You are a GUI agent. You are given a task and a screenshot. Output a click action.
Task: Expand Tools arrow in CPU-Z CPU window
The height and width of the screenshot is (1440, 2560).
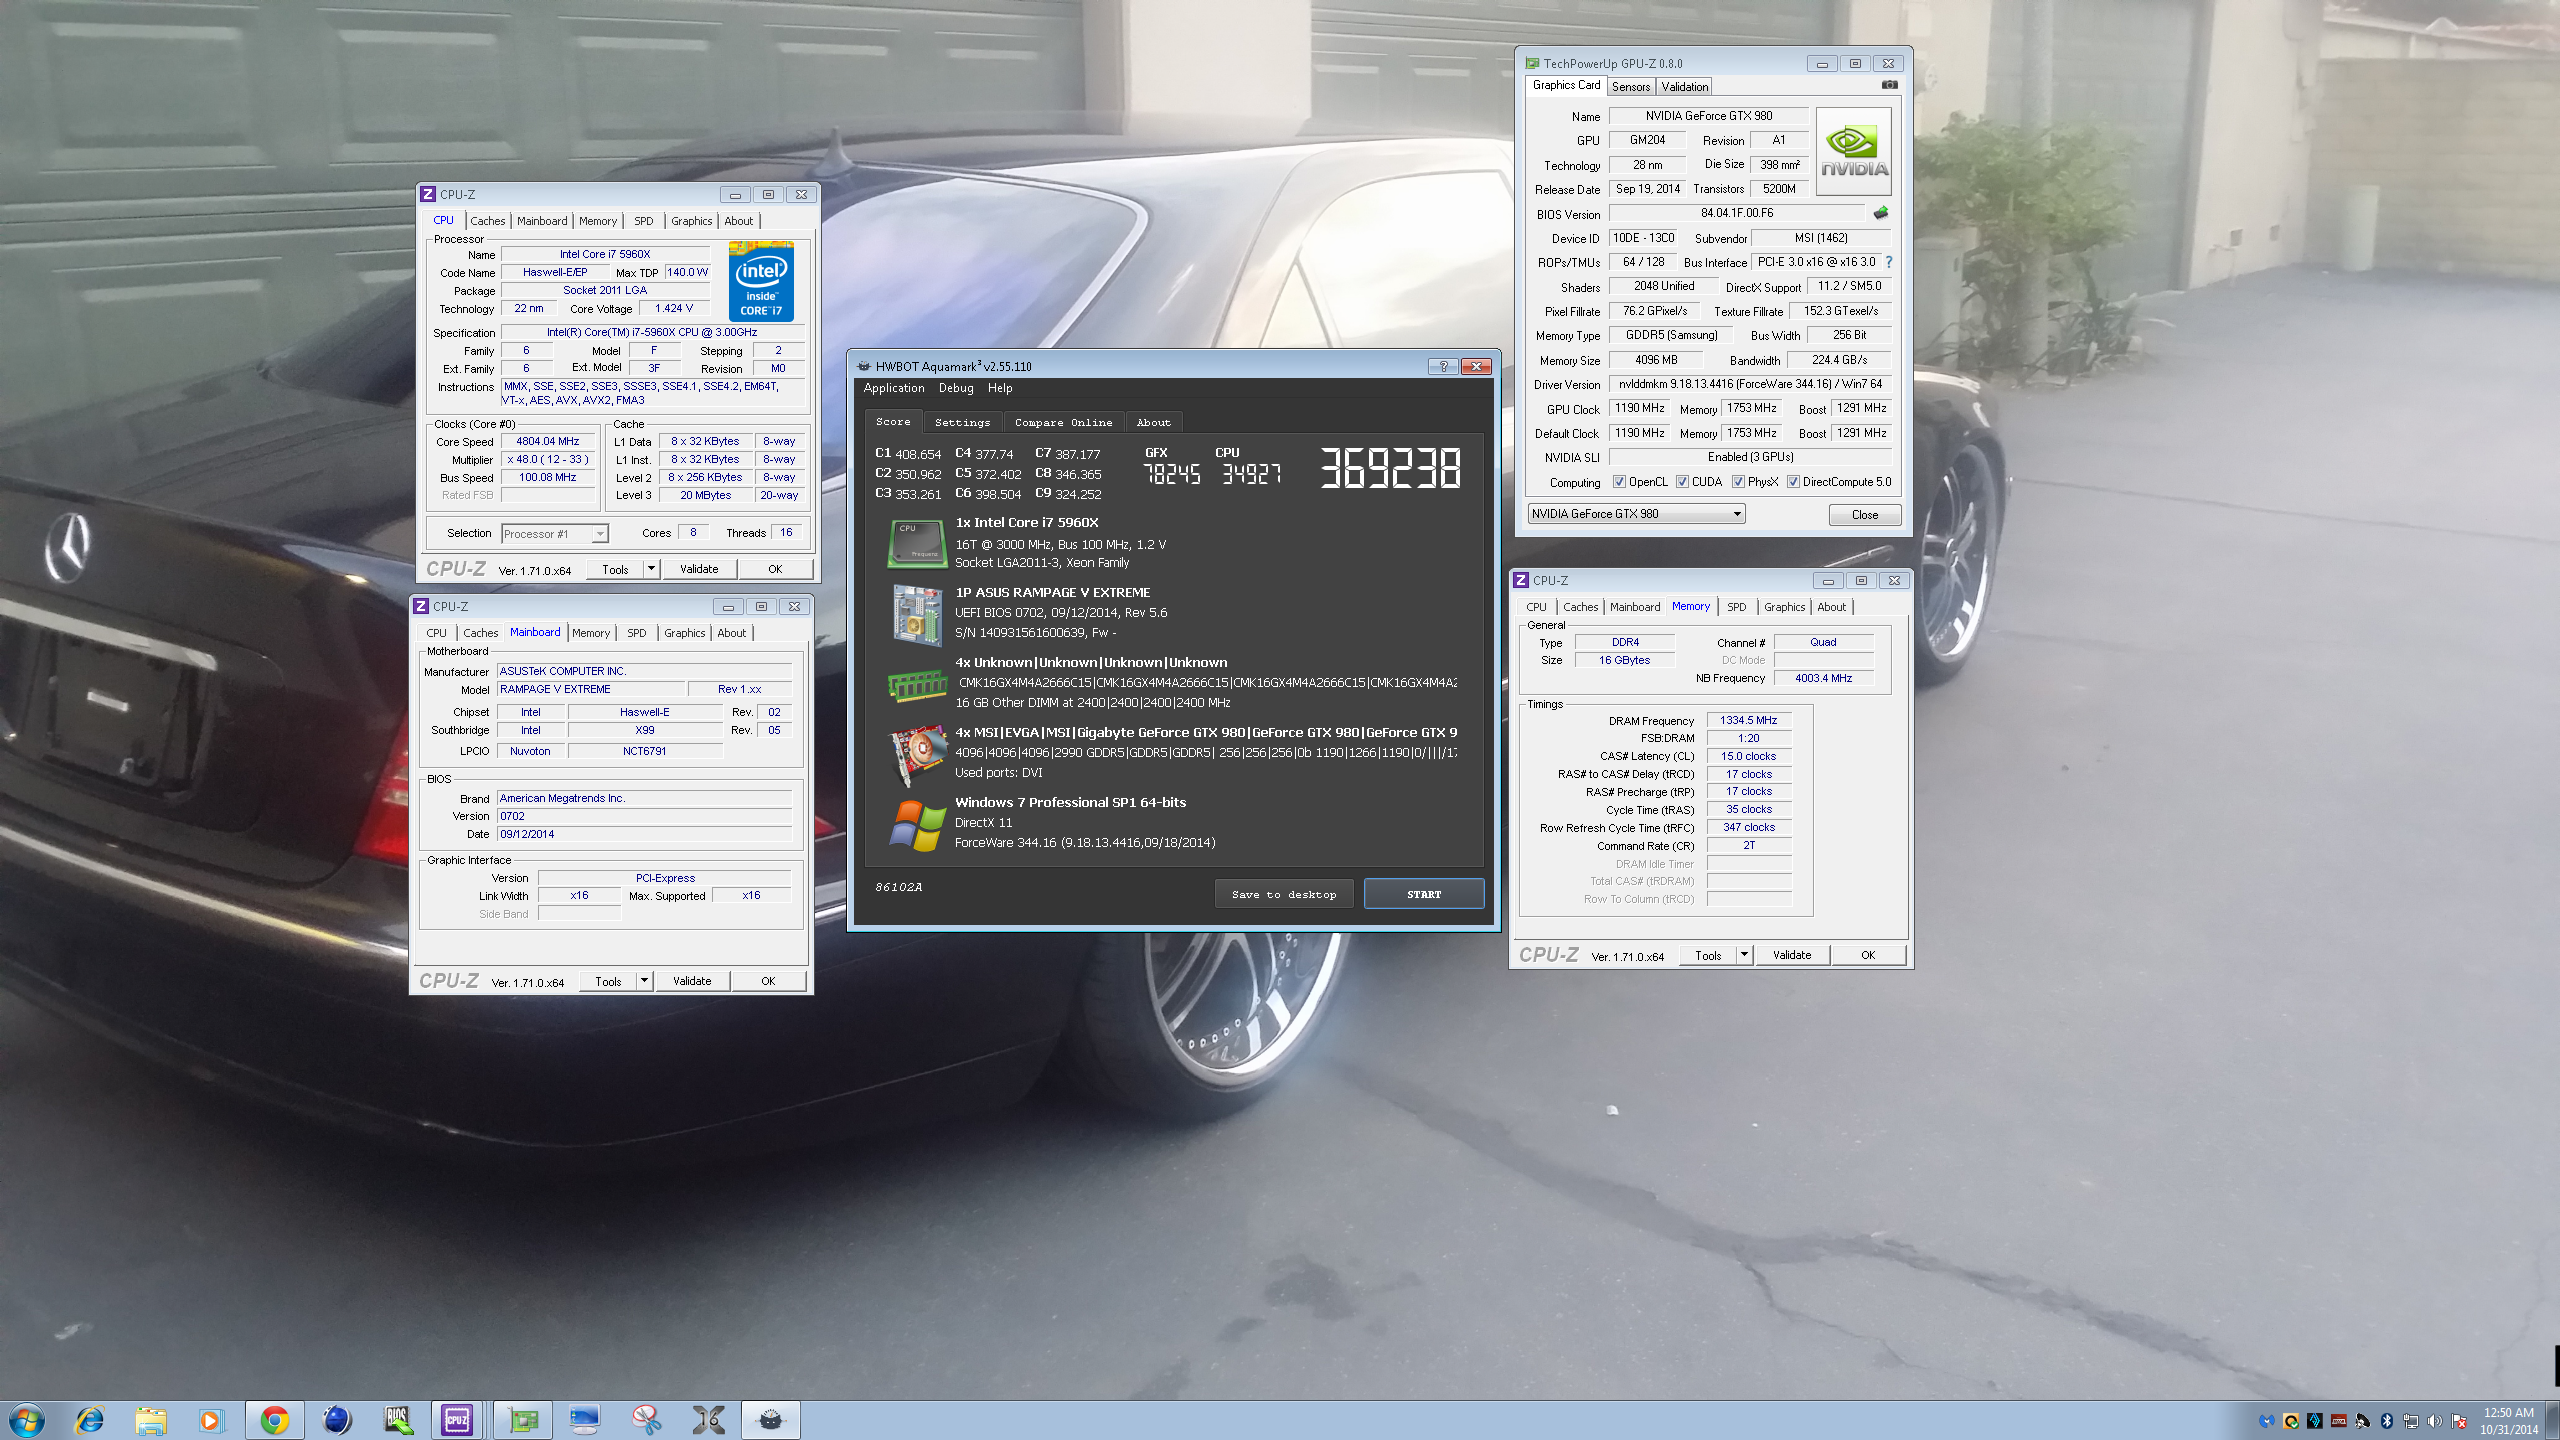point(652,569)
